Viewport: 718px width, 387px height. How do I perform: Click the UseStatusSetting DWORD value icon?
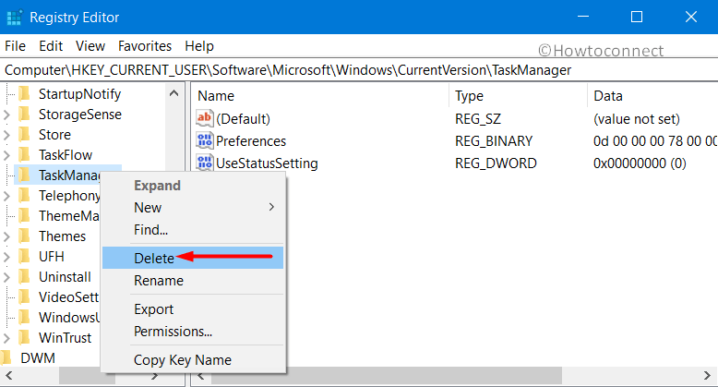tap(204, 163)
